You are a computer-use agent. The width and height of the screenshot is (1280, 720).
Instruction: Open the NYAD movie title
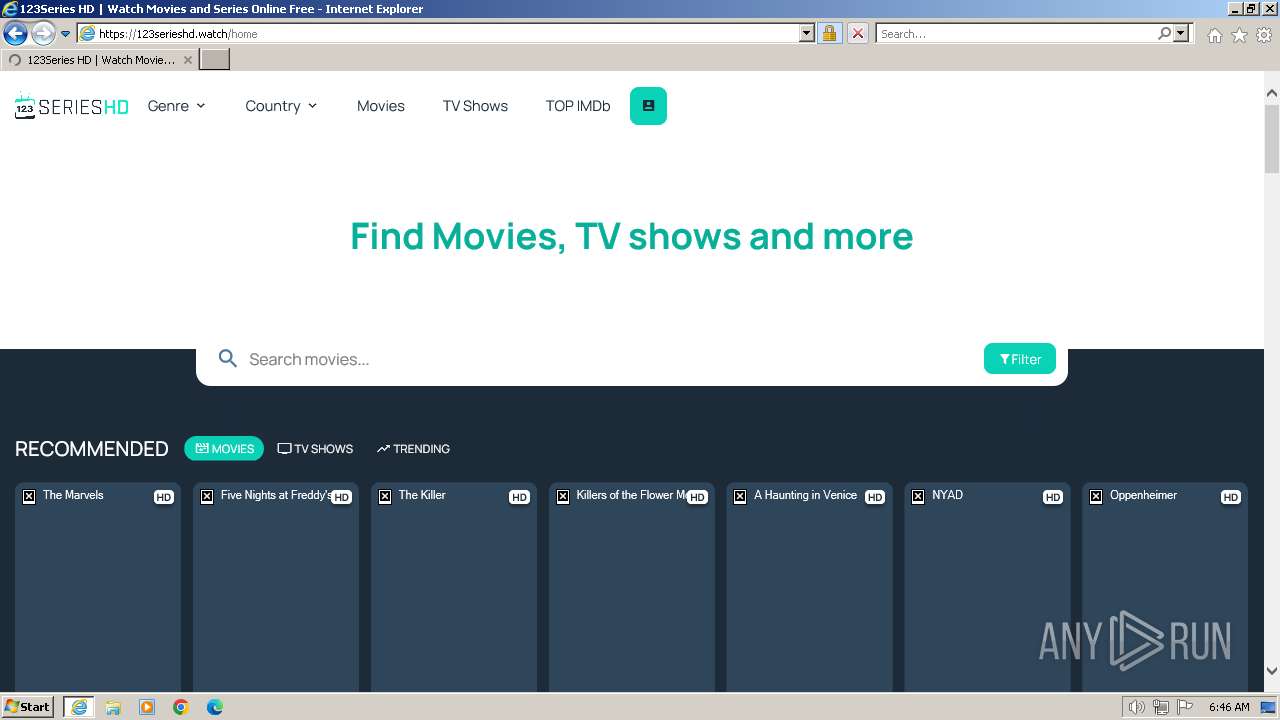coord(947,495)
